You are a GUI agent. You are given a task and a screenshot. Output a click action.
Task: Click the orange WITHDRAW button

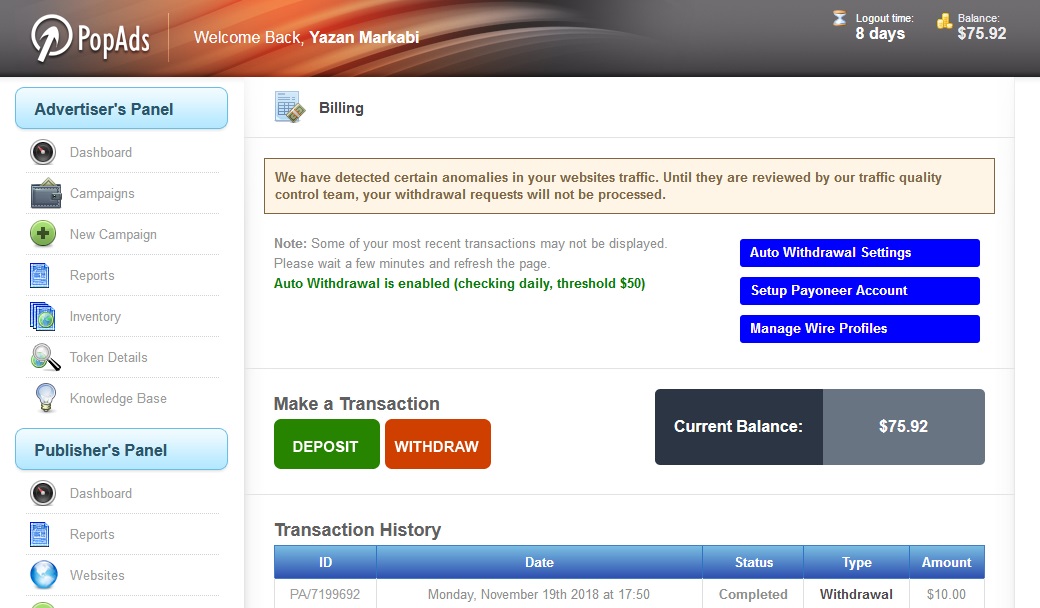pos(438,444)
